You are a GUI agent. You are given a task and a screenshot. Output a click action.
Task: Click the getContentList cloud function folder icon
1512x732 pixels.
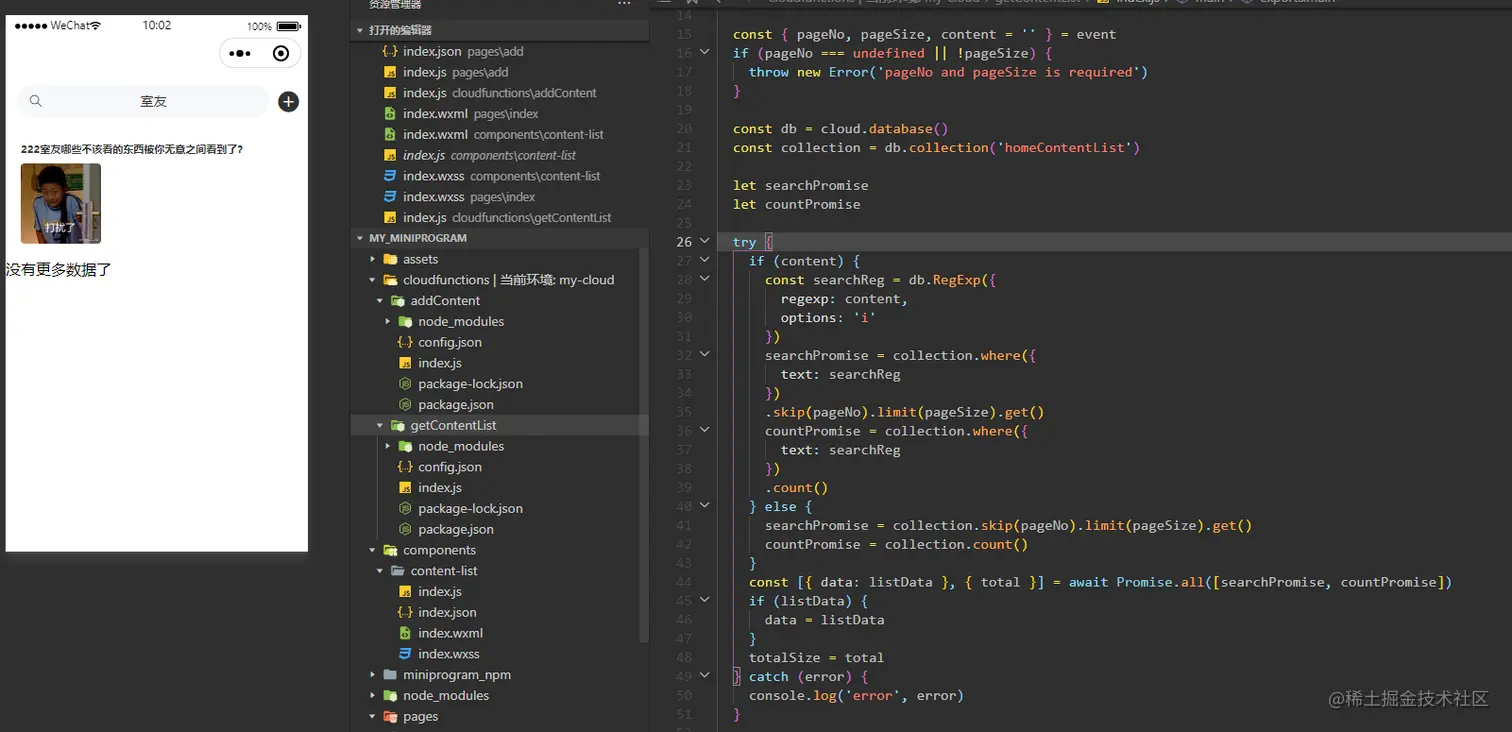(397, 425)
